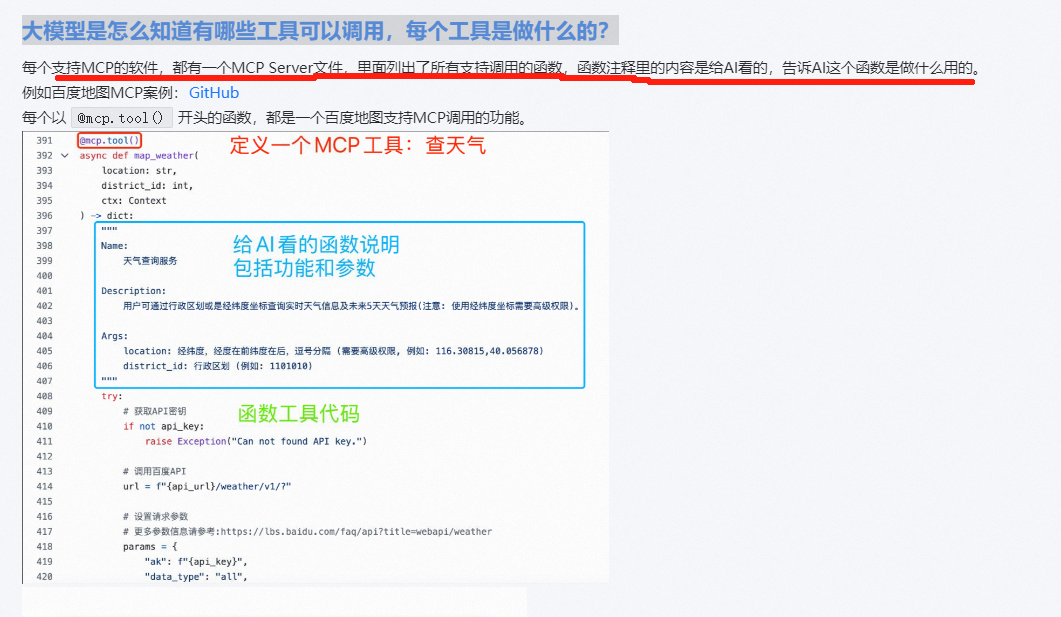This screenshot has width=1061, height=617.
Task: Click the 'location: str,' code line
Action: click(x=139, y=170)
